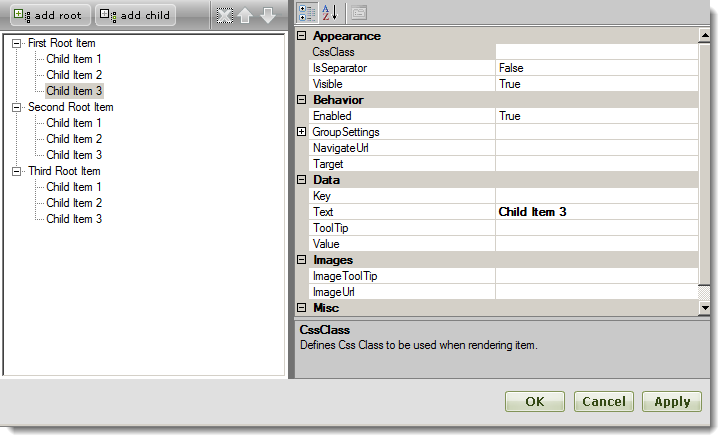Move selected item up with arrow icon
Viewport: 725px width, 442px height.
coord(245,15)
